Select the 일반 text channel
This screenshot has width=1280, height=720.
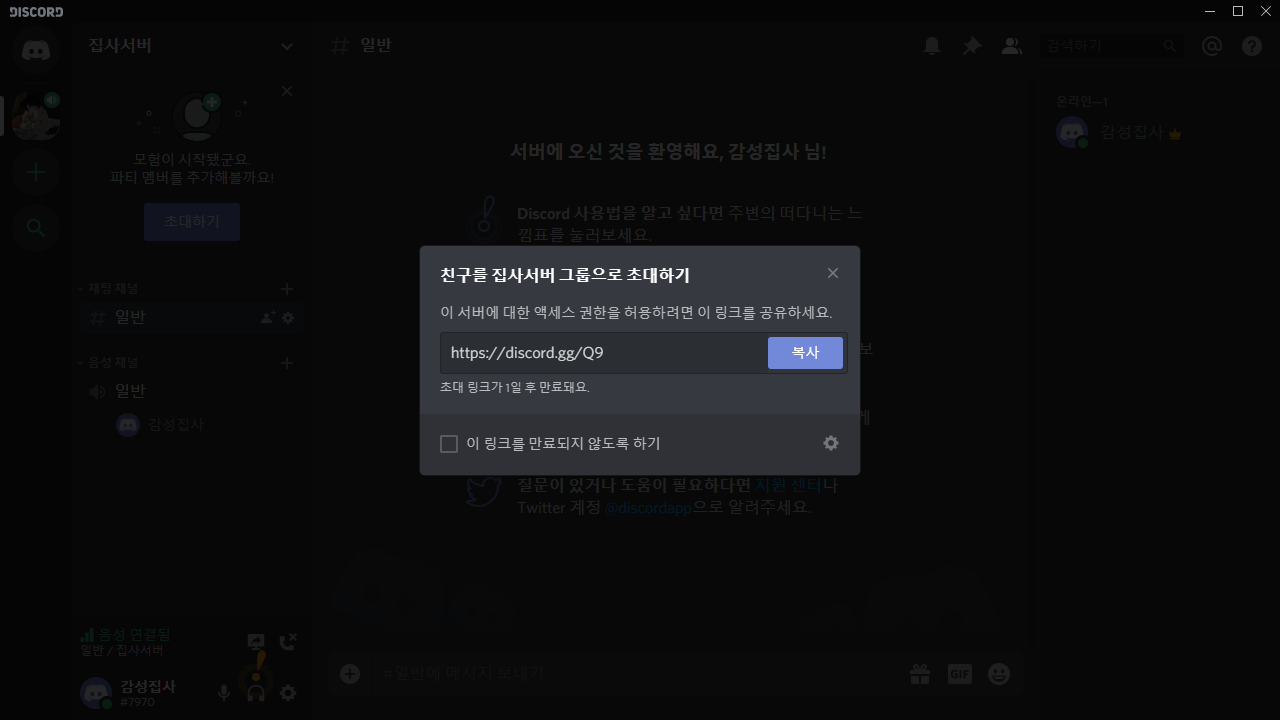pyautogui.click(x=190, y=318)
